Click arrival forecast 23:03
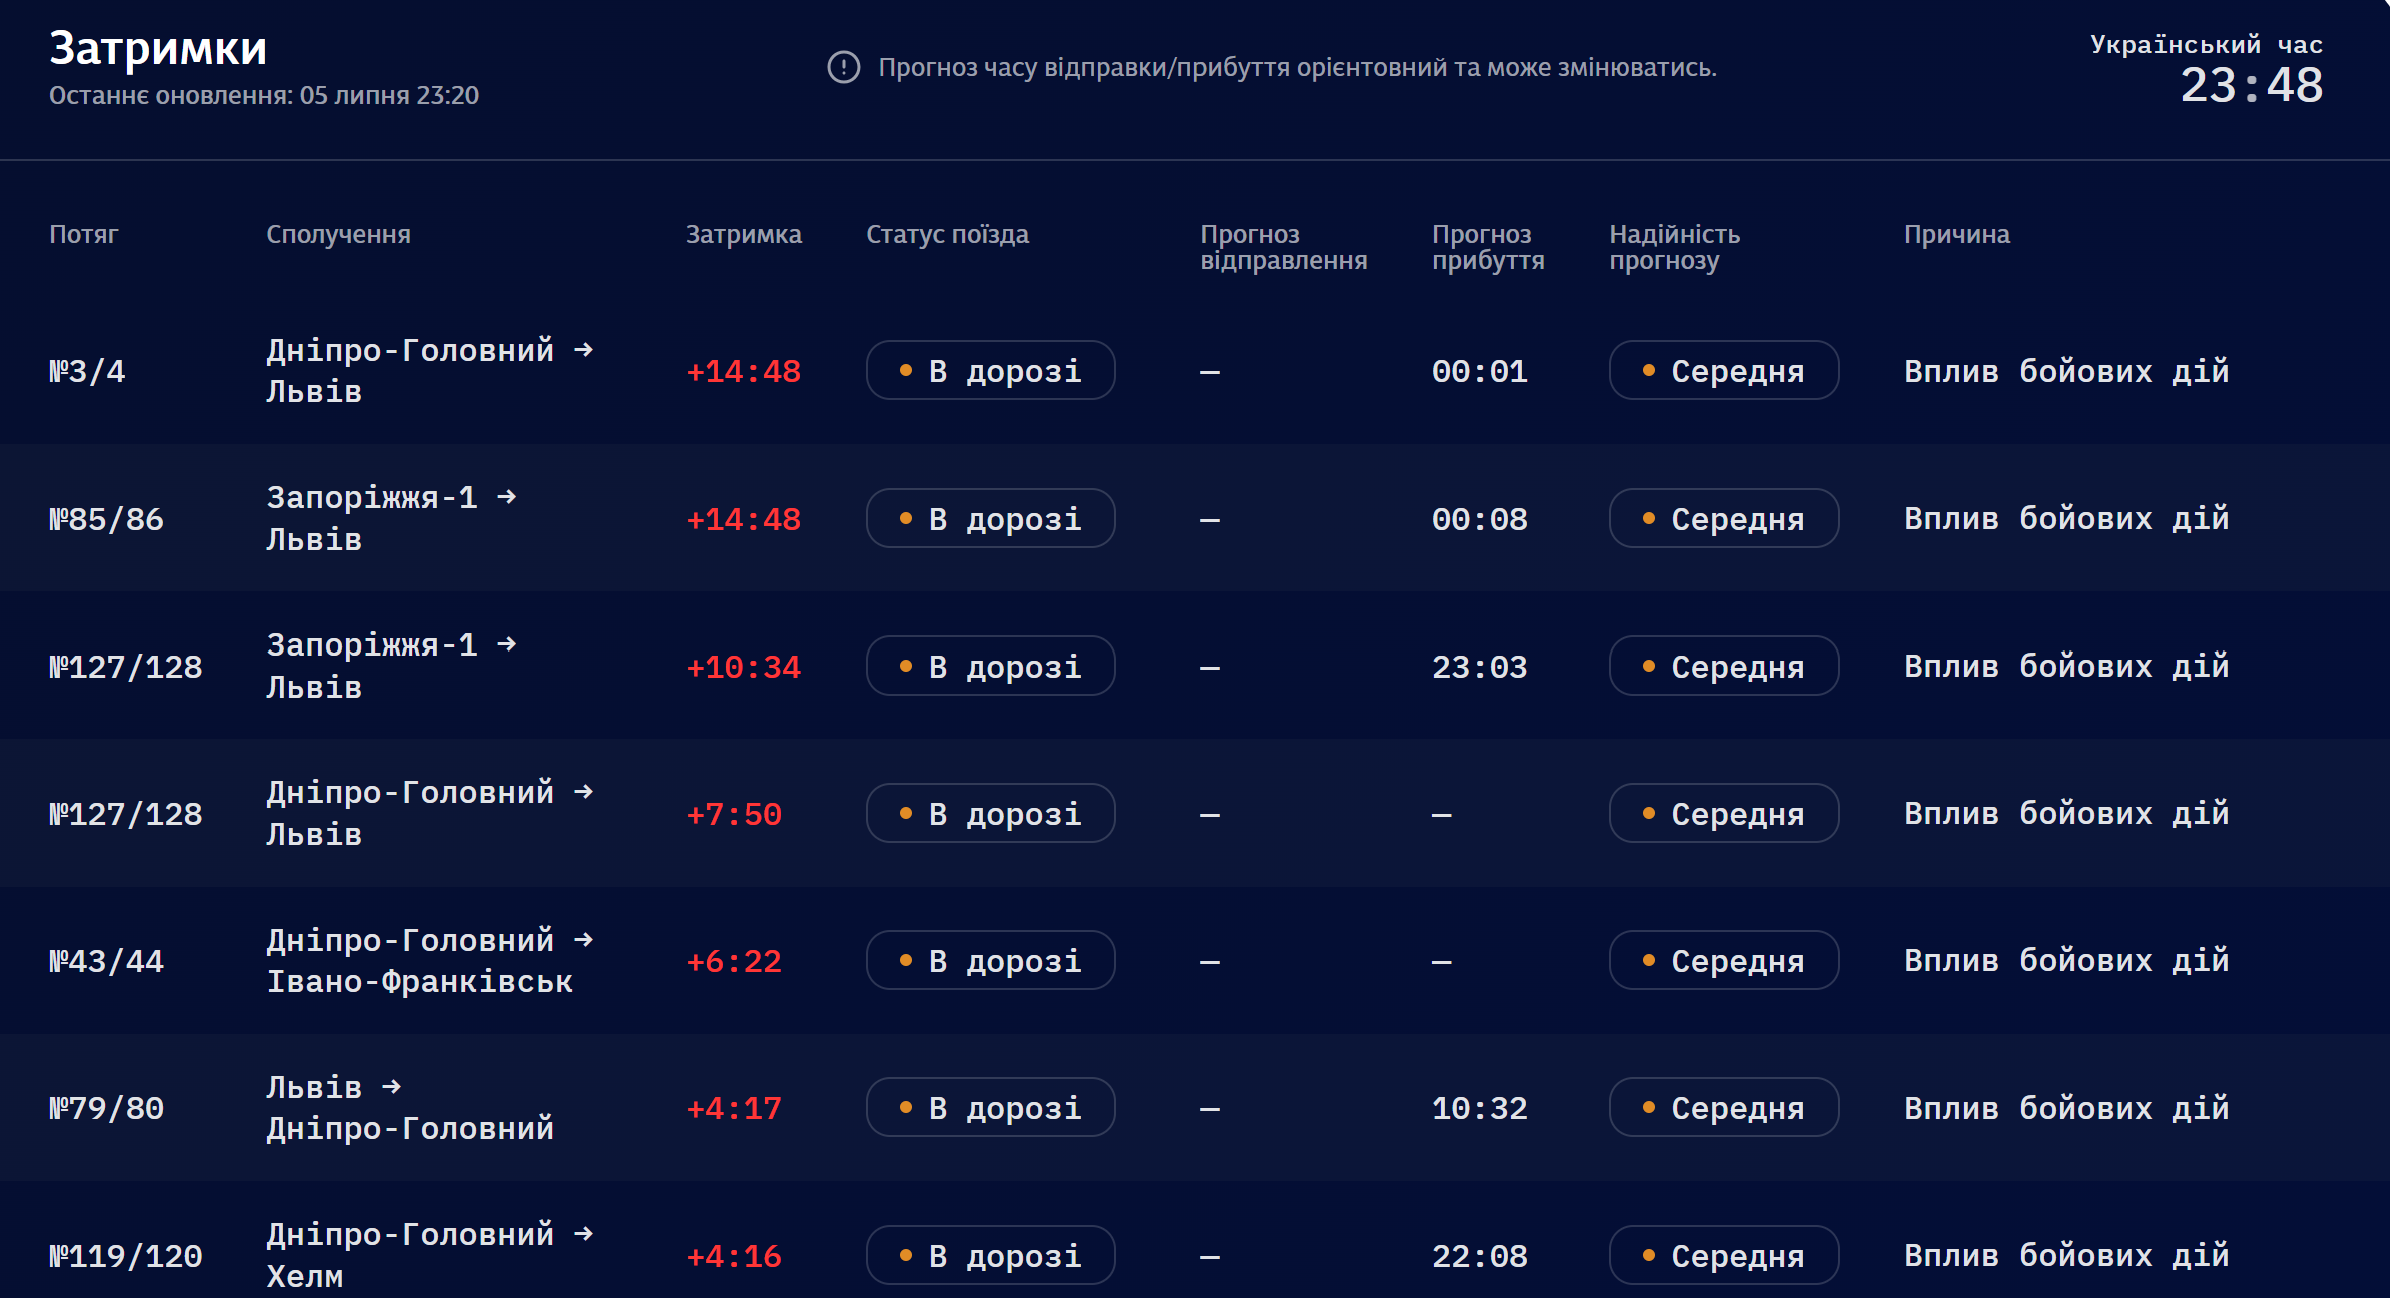The image size is (2390, 1298). (x=1480, y=667)
